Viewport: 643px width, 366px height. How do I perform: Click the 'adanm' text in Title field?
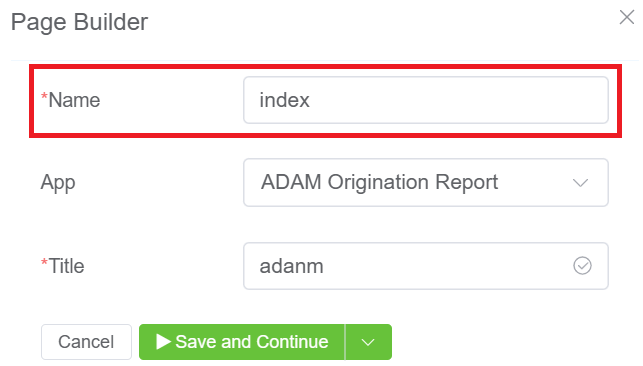291,266
